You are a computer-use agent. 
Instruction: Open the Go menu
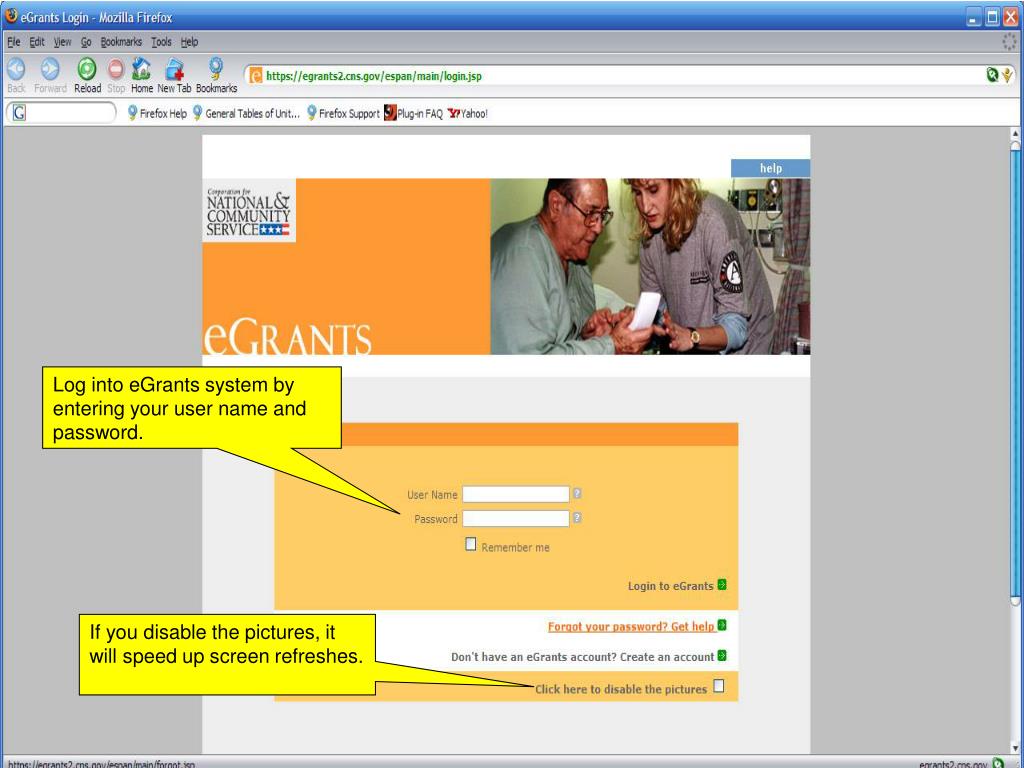point(86,42)
